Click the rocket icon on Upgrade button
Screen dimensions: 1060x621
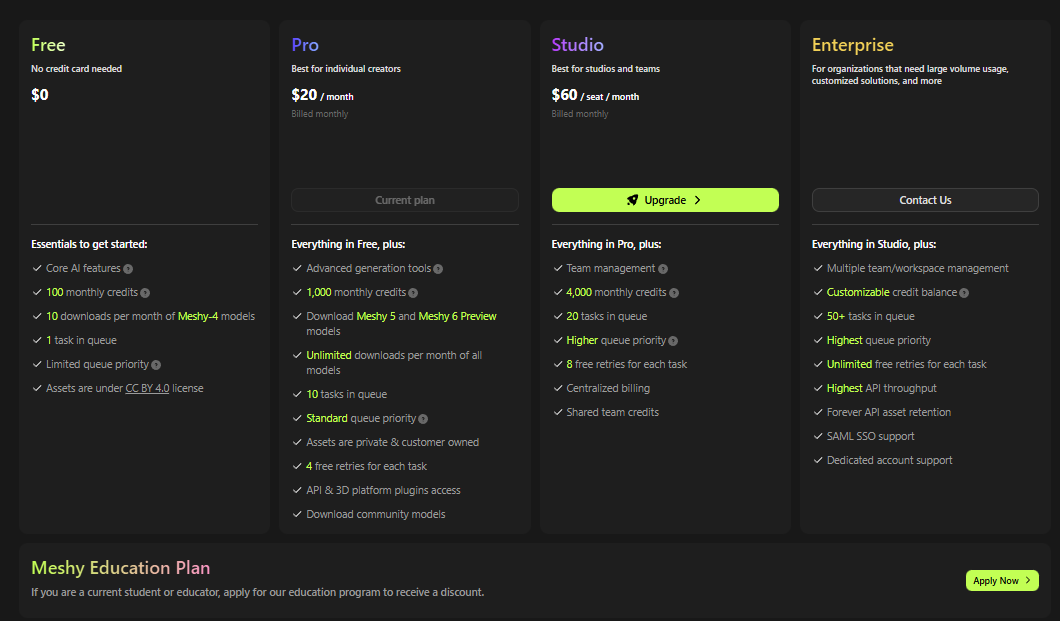[x=632, y=200]
